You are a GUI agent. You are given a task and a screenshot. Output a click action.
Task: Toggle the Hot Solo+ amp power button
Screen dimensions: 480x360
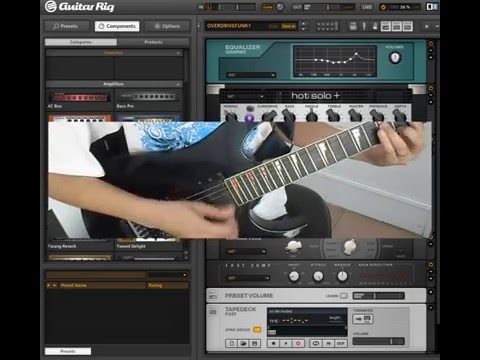pyautogui.click(x=431, y=88)
